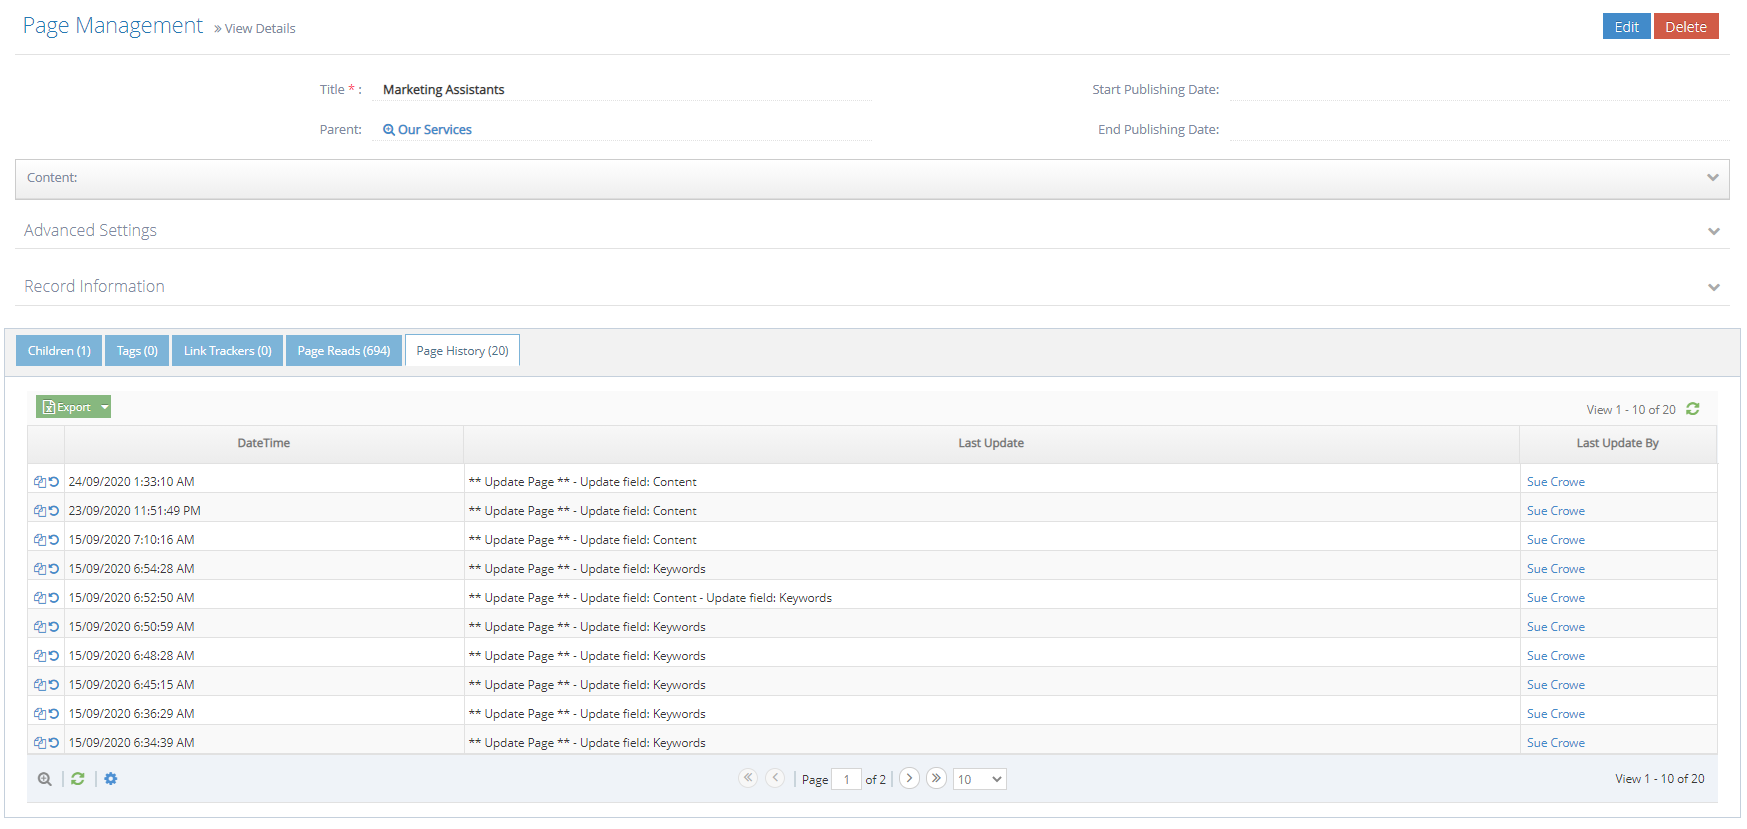Open the Children (1) tab

pyautogui.click(x=59, y=351)
